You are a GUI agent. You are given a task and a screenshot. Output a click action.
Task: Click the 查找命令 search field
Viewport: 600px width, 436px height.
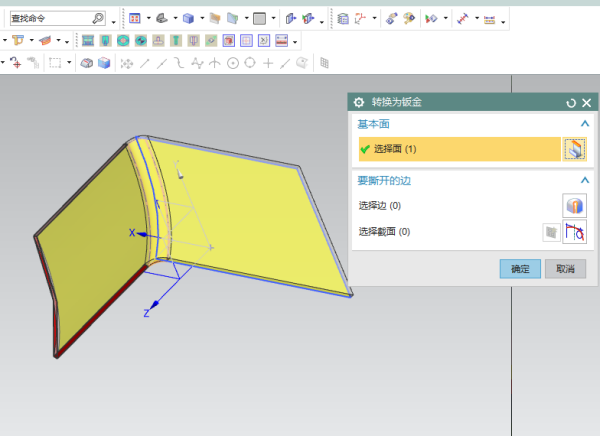click(x=48, y=18)
